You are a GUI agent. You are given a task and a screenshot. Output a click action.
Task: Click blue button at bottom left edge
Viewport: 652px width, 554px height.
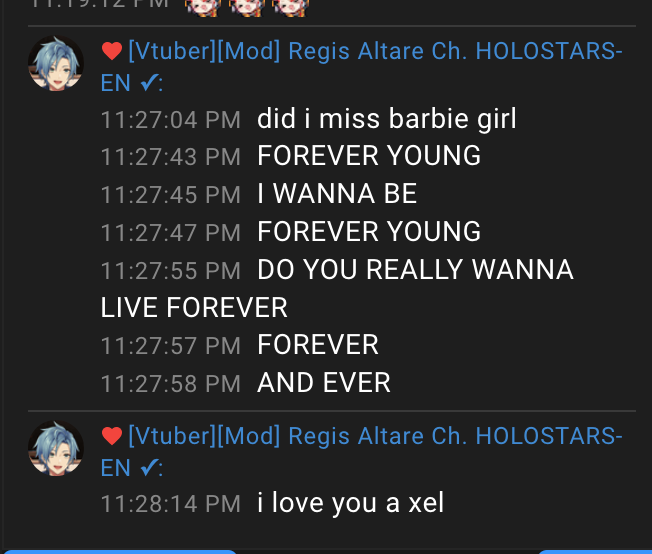pyautogui.click(x=121, y=552)
